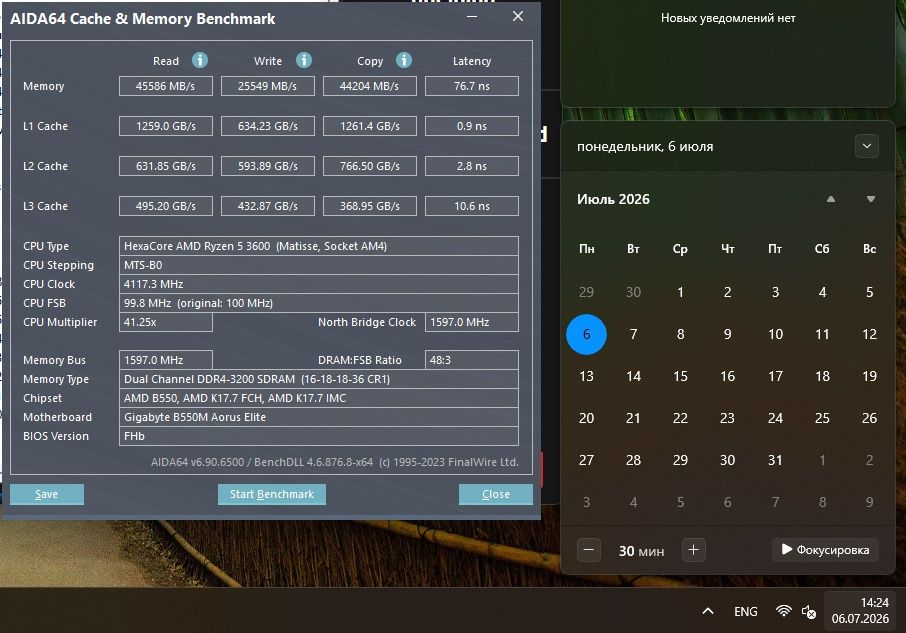Click Memory Type Dual Channel DDR4-3200 field
The image size is (906, 633).
coord(318,379)
